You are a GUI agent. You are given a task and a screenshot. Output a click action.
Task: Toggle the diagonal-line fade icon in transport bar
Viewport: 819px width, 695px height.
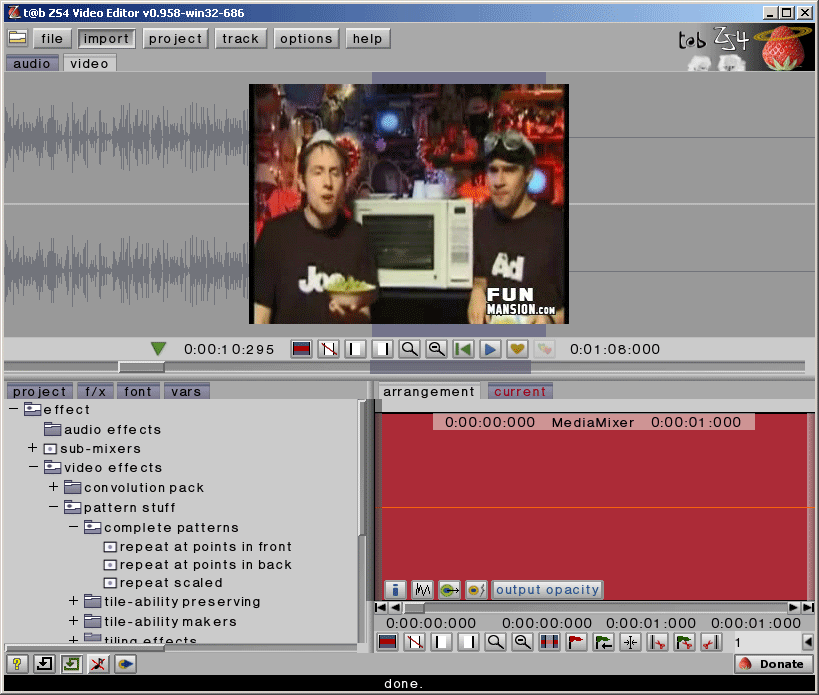point(327,349)
